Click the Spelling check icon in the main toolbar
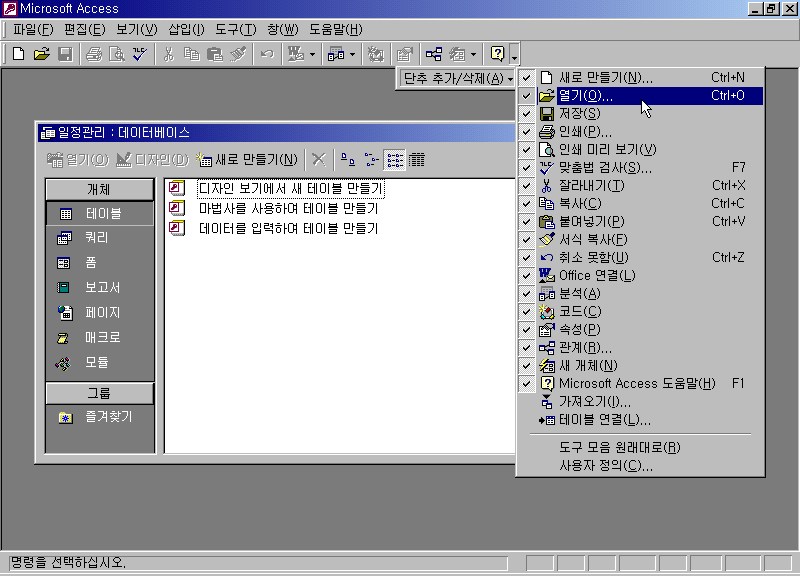The image size is (800, 576). pos(140,54)
